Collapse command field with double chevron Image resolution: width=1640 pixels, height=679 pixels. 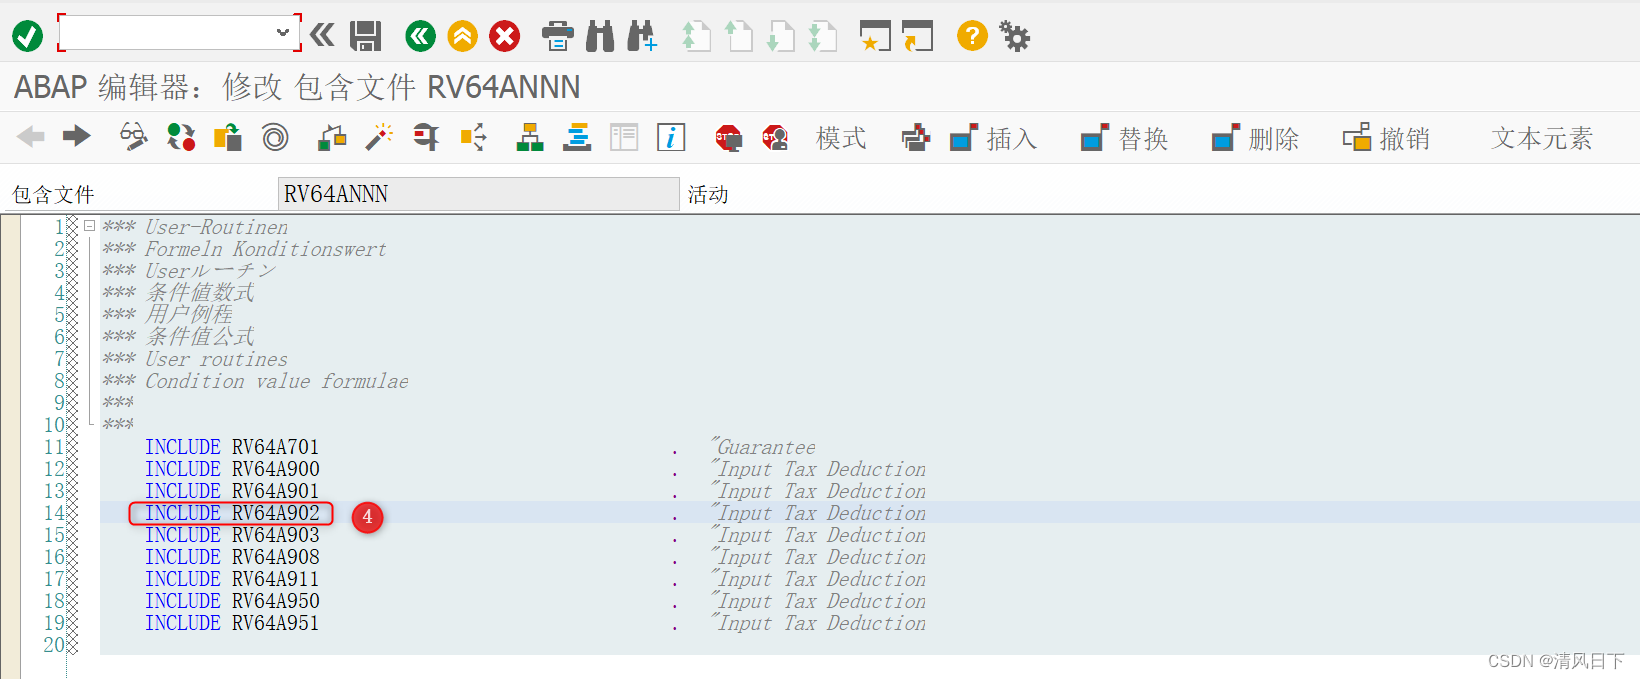322,36
